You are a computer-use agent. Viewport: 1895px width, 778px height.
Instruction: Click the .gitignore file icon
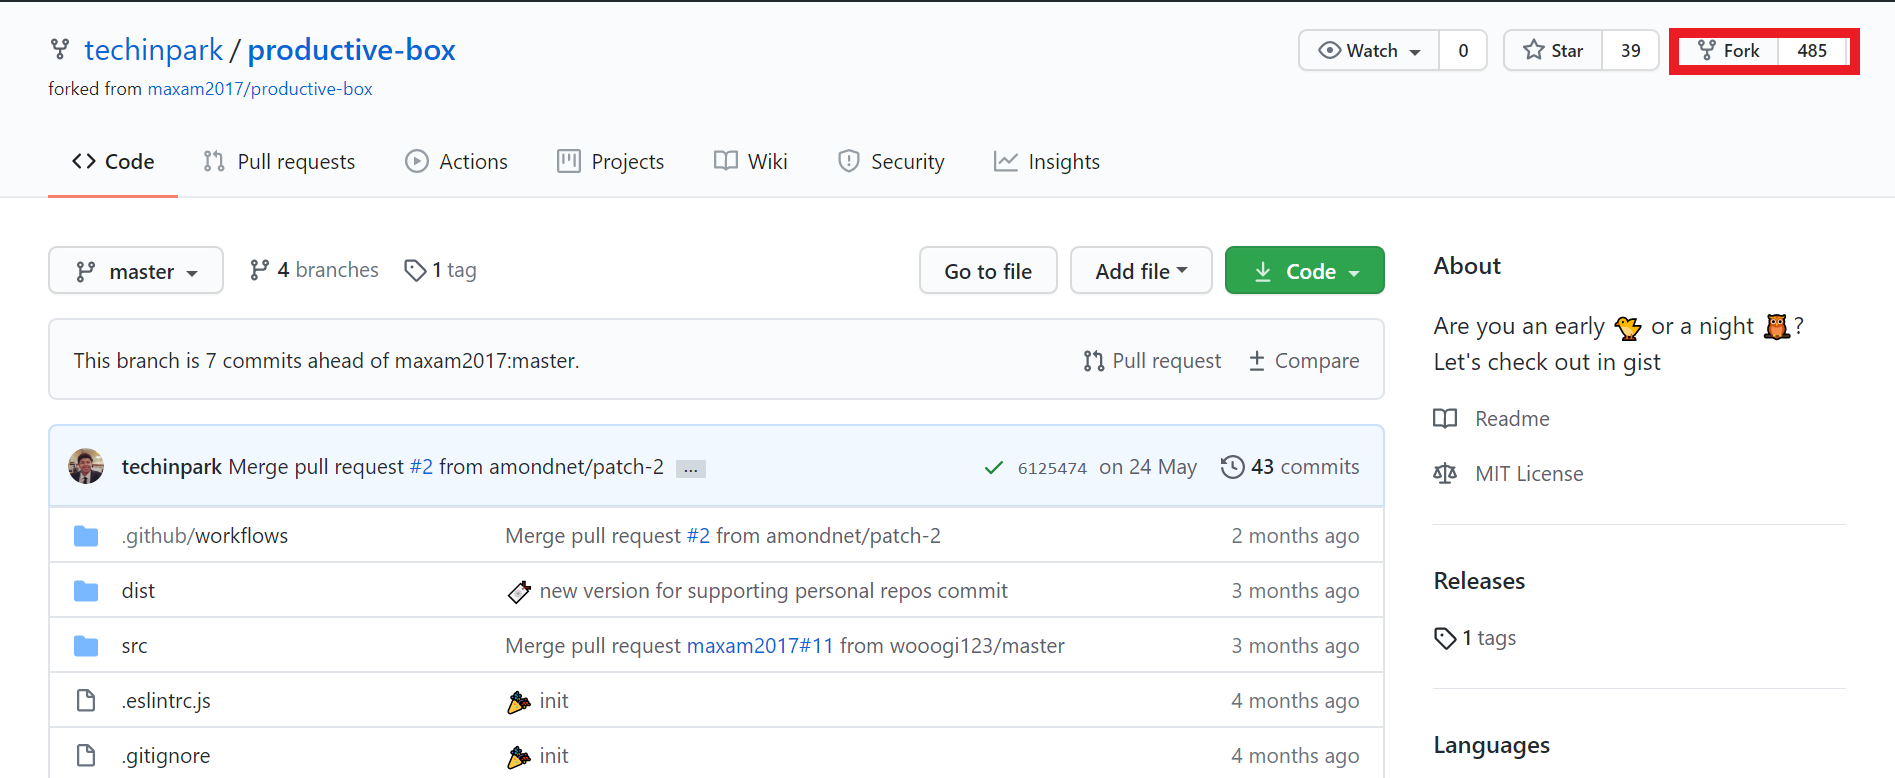click(x=86, y=756)
